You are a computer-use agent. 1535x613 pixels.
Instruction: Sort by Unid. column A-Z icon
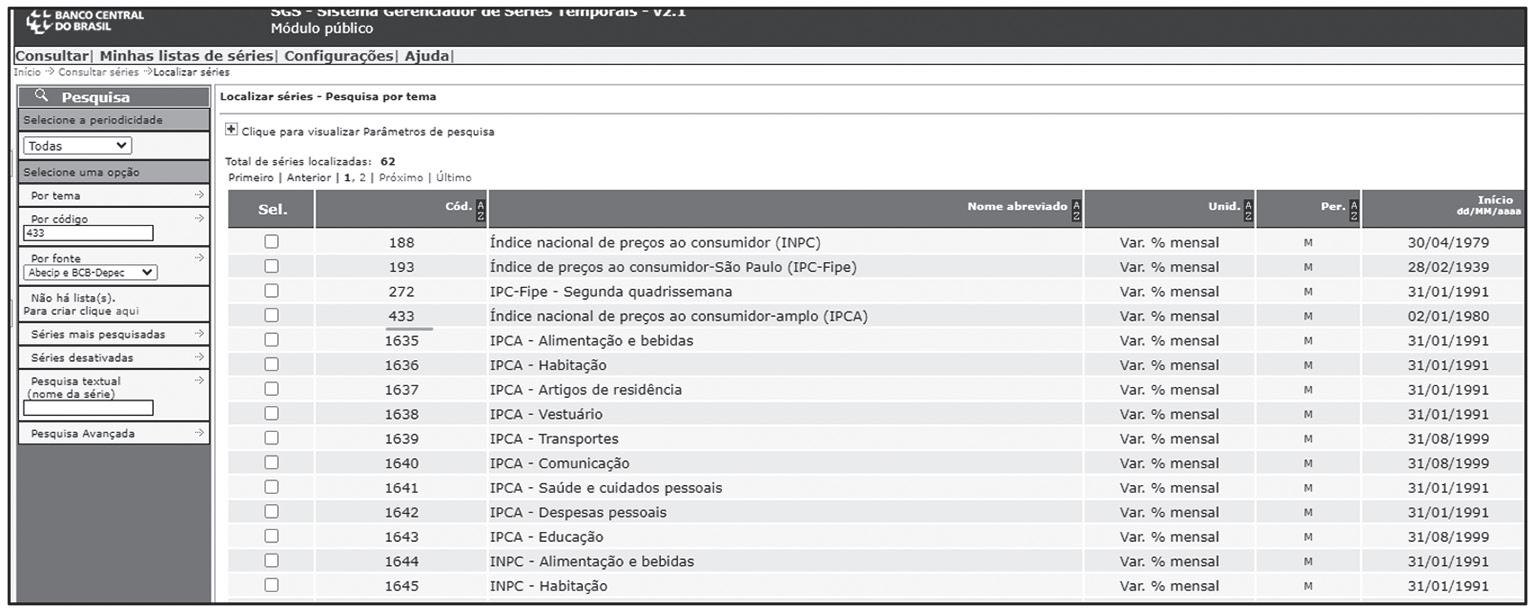point(1249,209)
